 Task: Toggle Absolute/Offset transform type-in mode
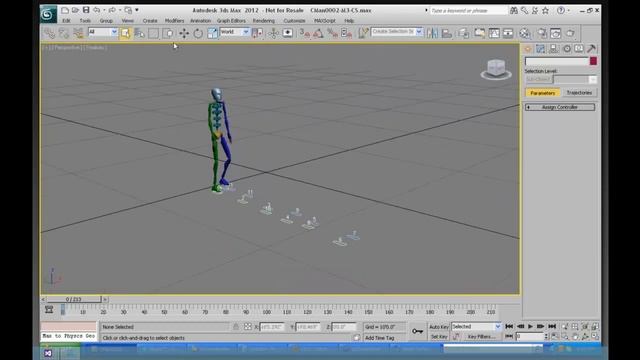tap(248, 327)
